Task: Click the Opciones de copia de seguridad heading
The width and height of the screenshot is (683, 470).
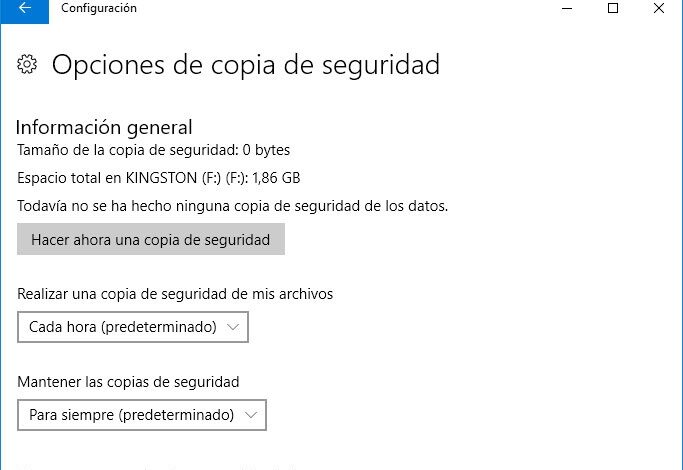Action: point(245,65)
